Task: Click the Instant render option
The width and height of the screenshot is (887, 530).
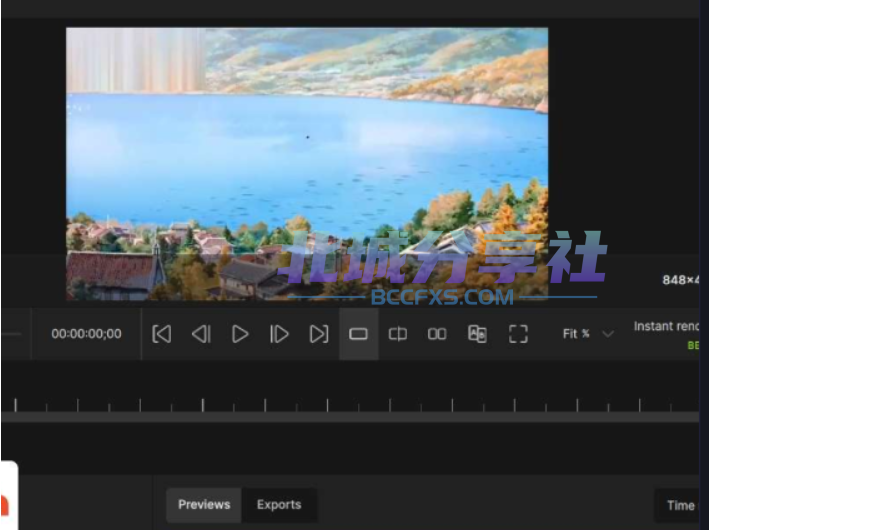Action: pos(666,326)
